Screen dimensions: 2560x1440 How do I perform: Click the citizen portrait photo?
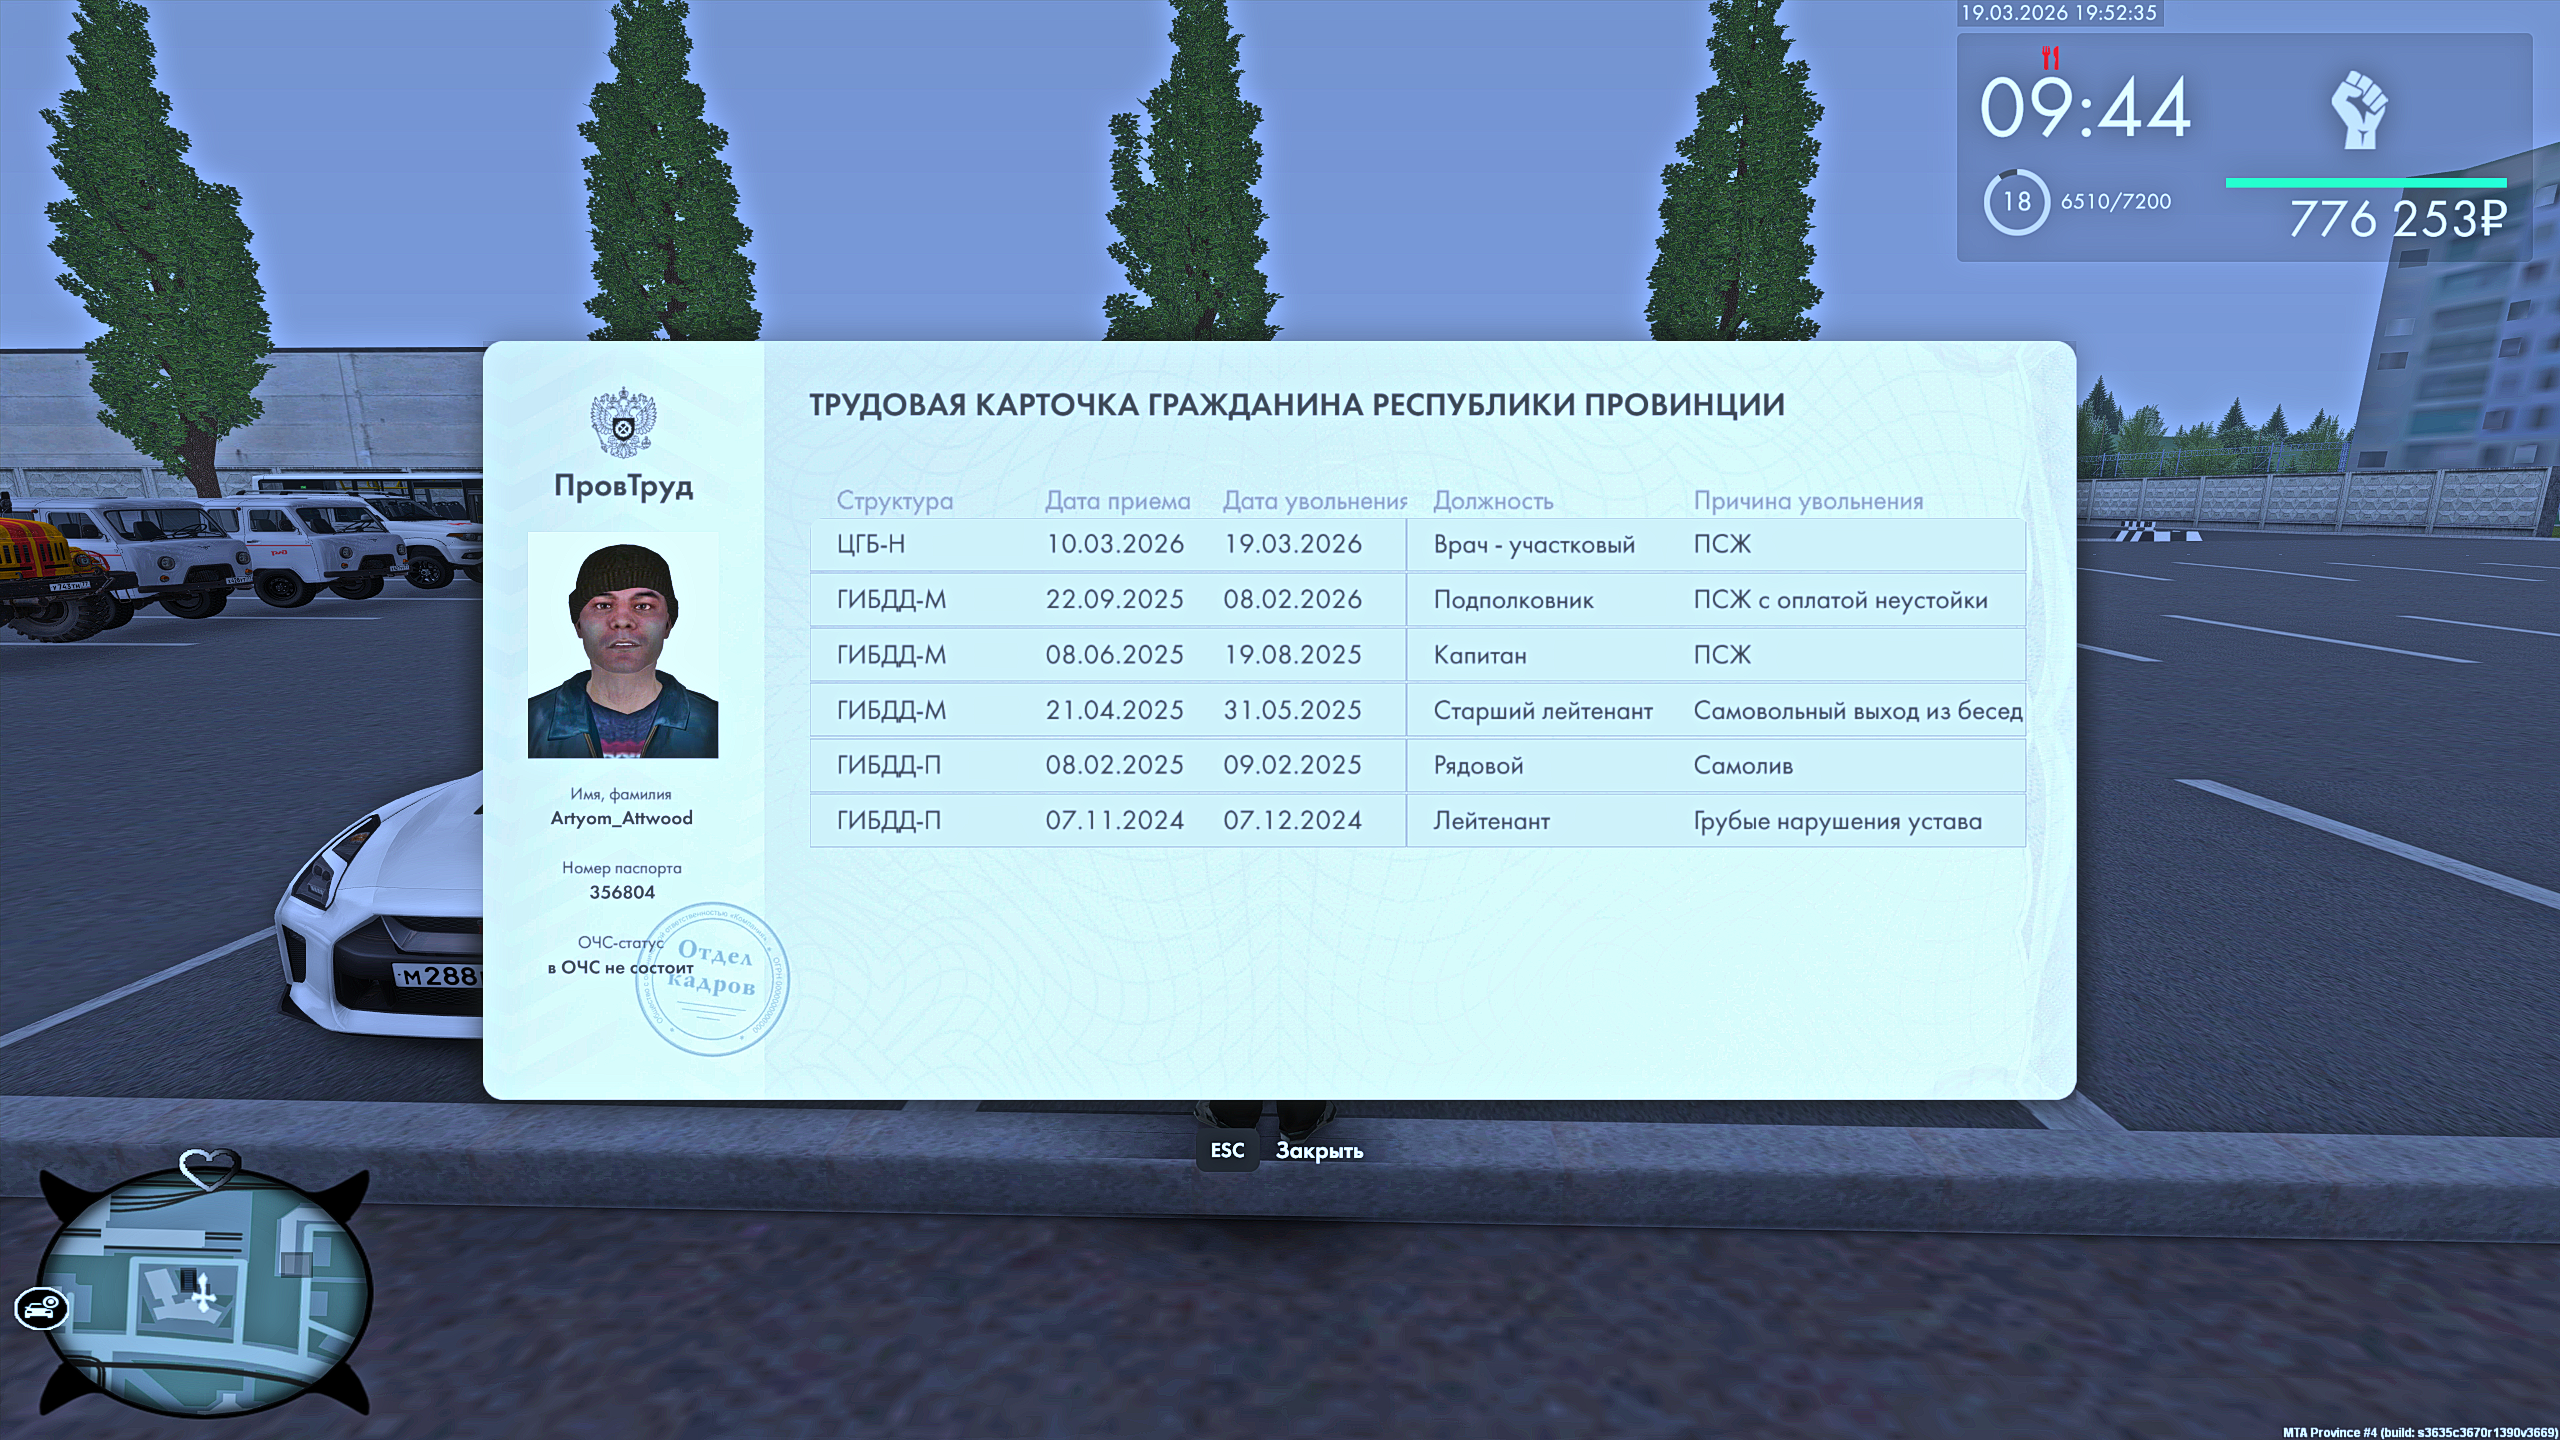623,645
